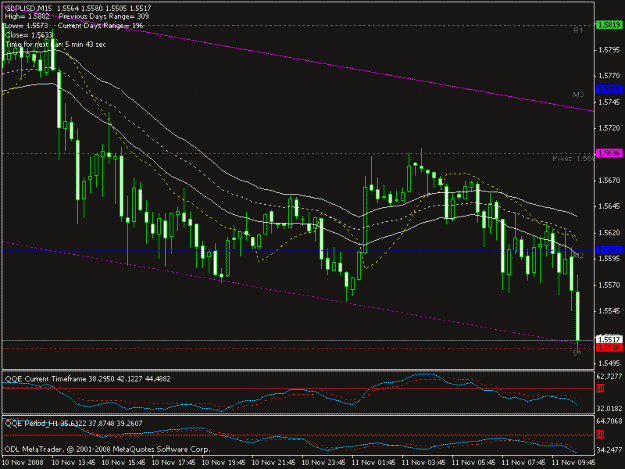This screenshot has height=469, width=625.
Task: Click the 1.5620 price axis label
Action: coord(609,232)
